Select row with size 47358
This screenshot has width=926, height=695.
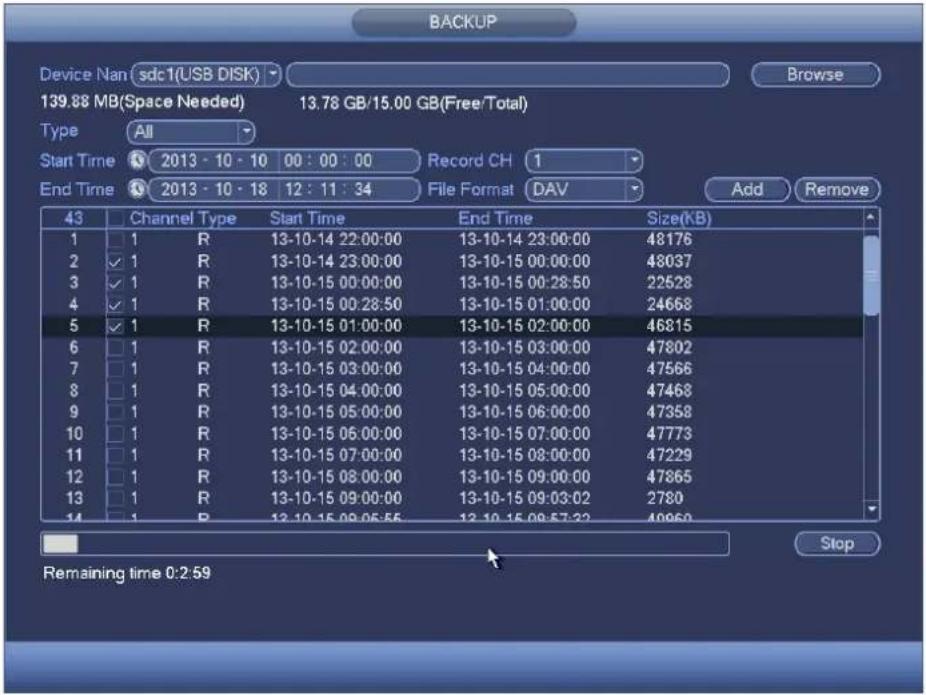pyautogui.click(x=452, y=412)
